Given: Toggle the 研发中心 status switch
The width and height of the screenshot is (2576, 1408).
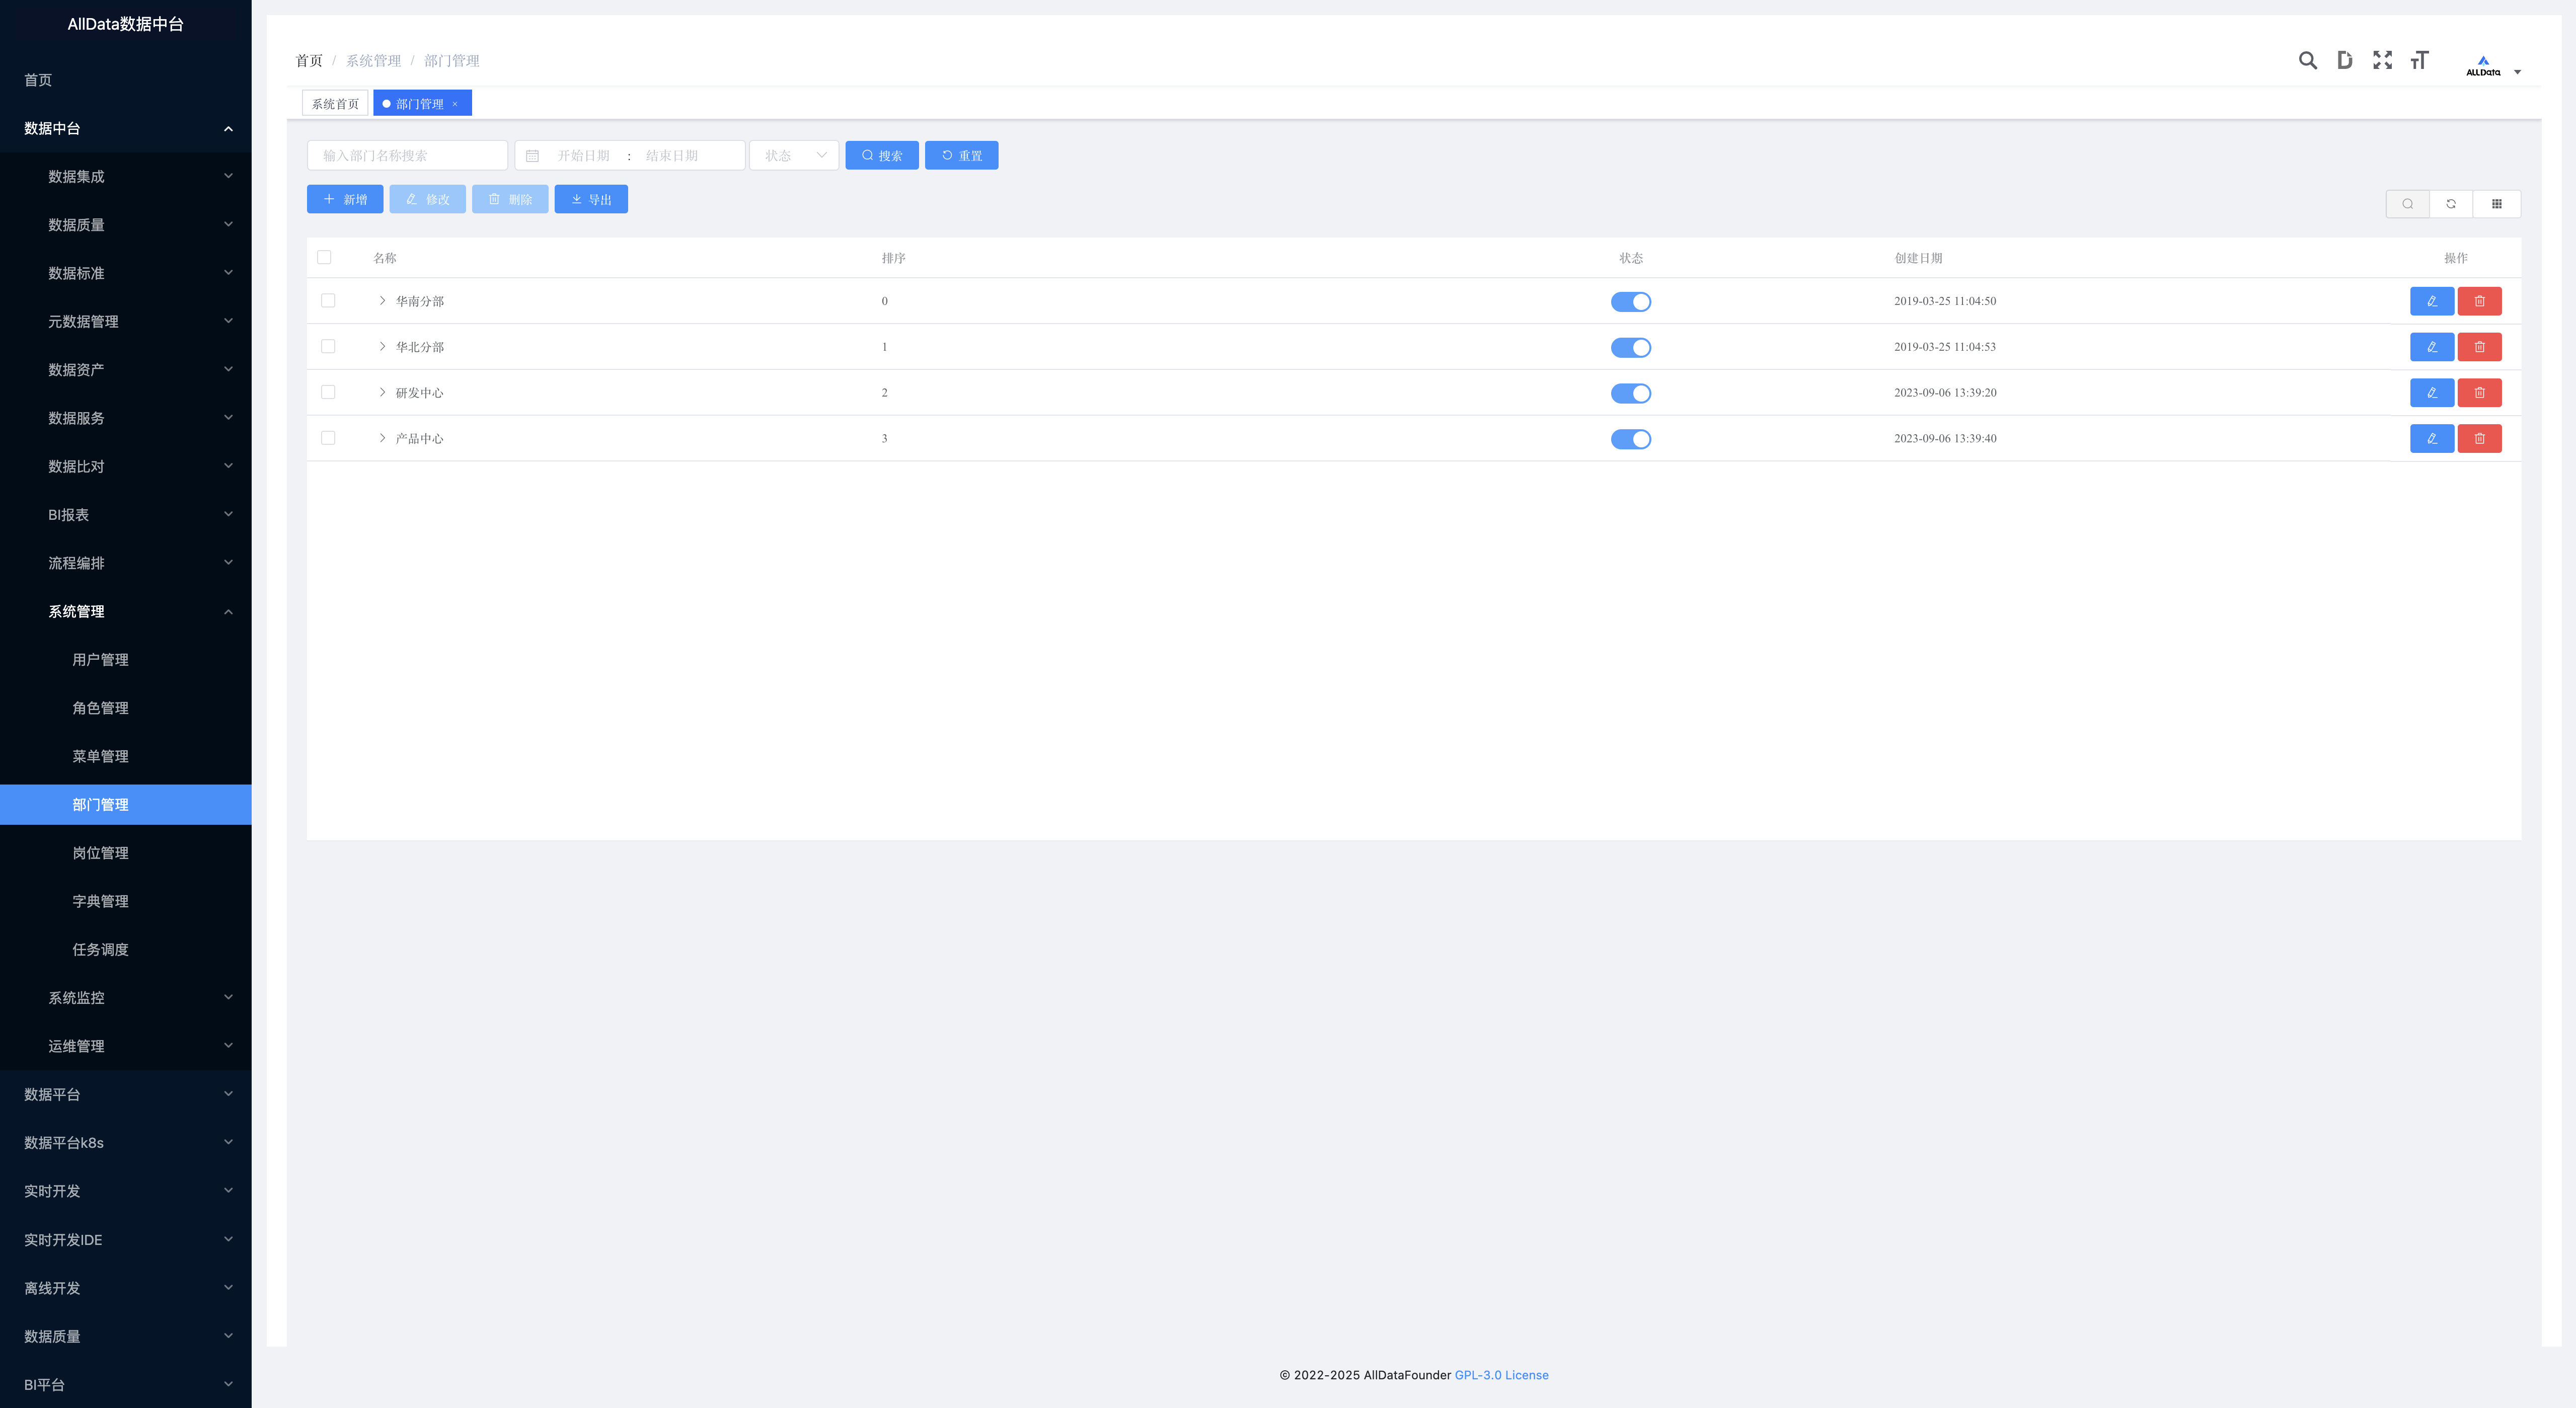Looking at the screenshot, I should [x=1631, y=394].
